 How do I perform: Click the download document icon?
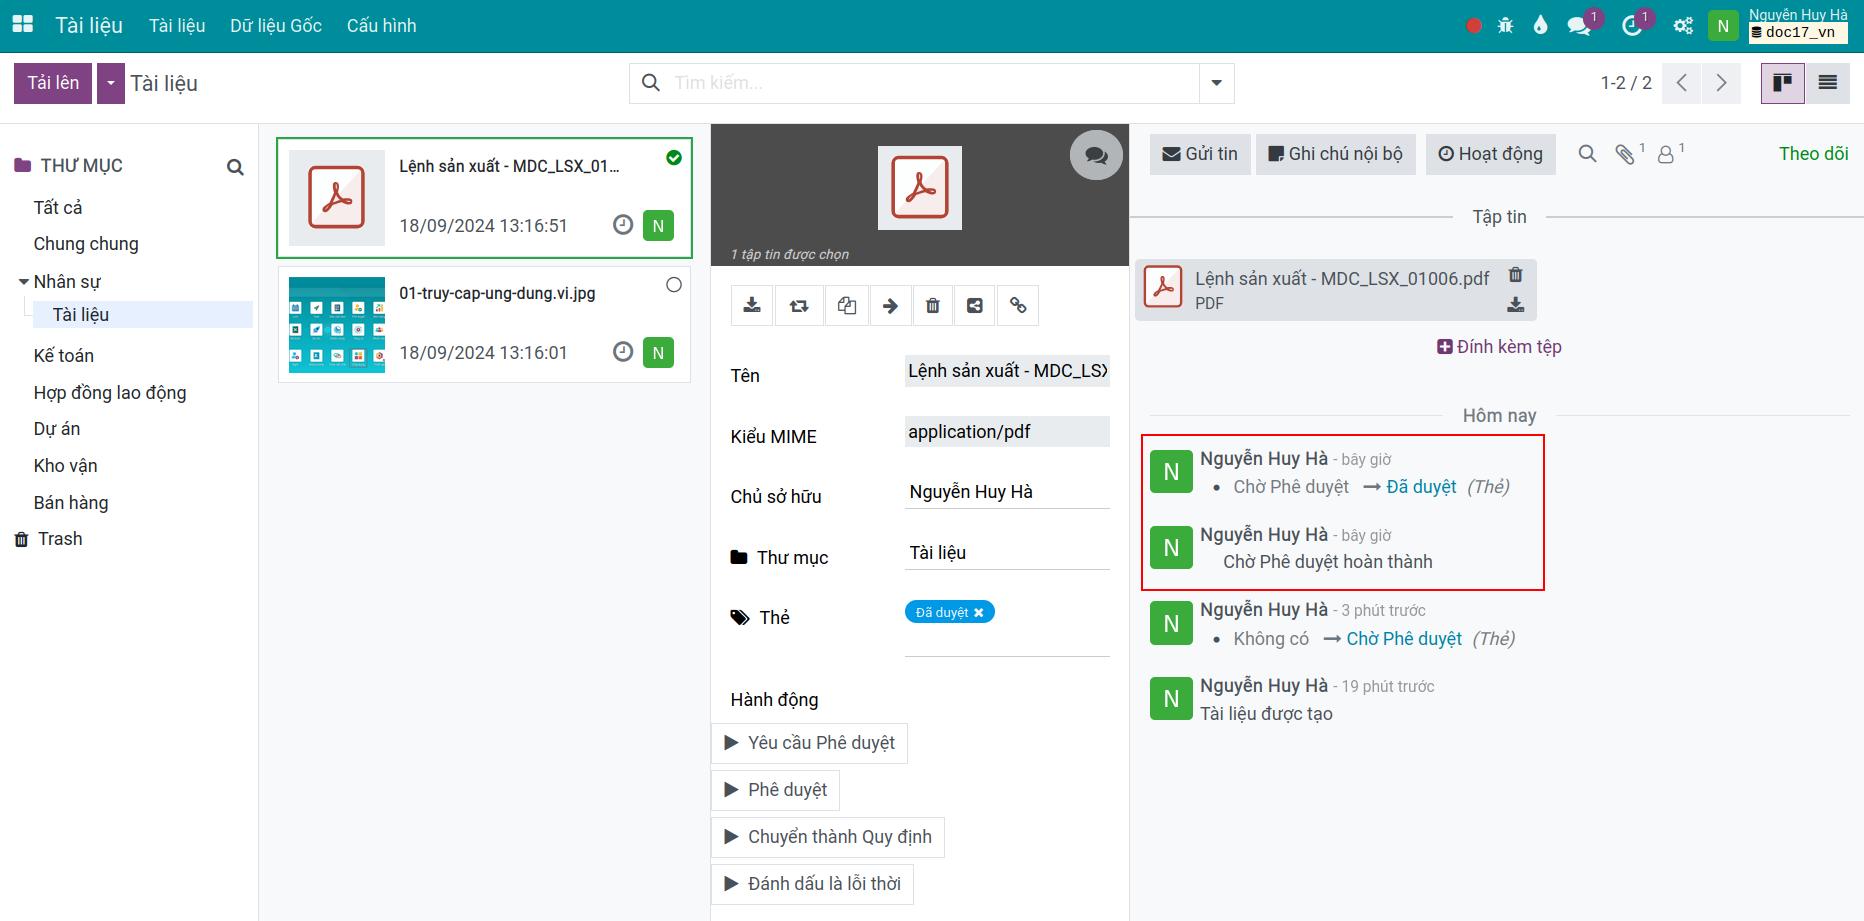[752, 306]
